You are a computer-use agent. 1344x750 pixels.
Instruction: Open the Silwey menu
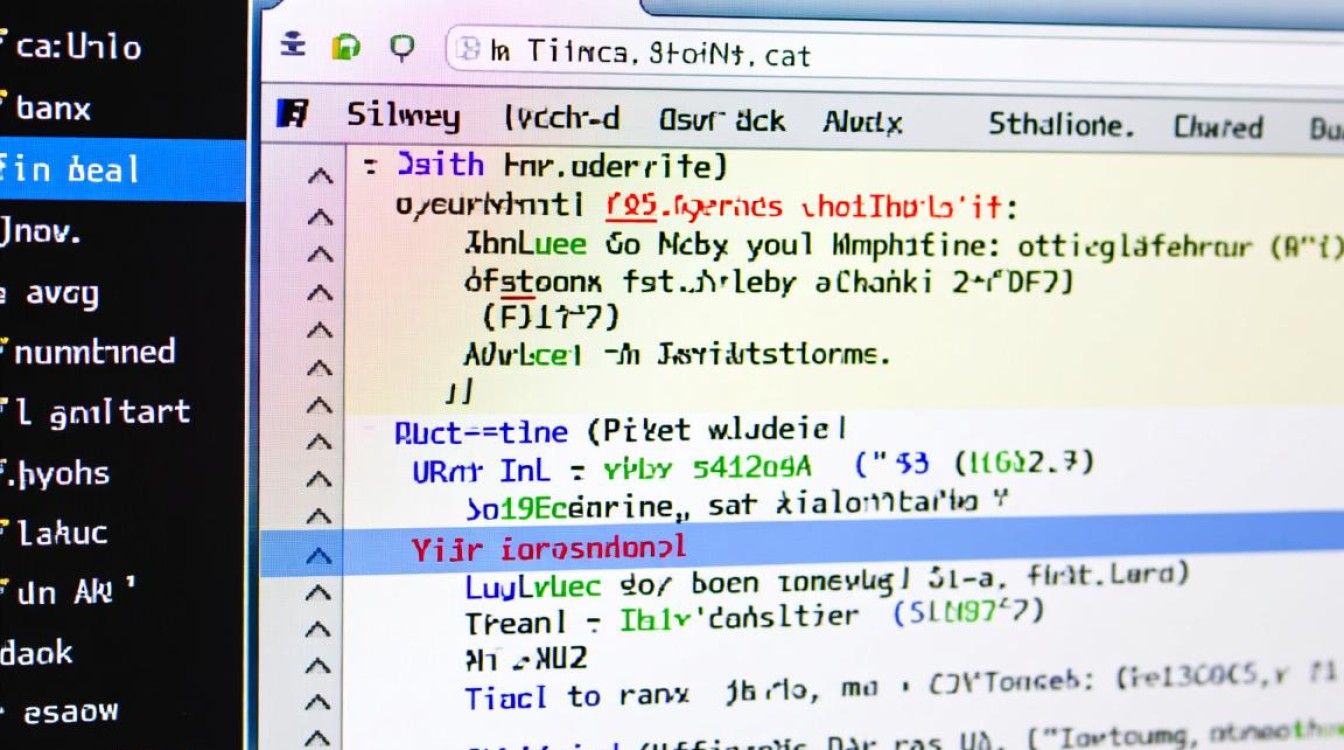coord(404,118)
